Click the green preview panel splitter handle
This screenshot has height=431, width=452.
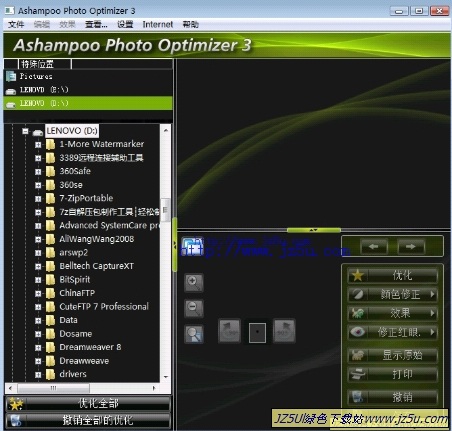coord(314,230)
